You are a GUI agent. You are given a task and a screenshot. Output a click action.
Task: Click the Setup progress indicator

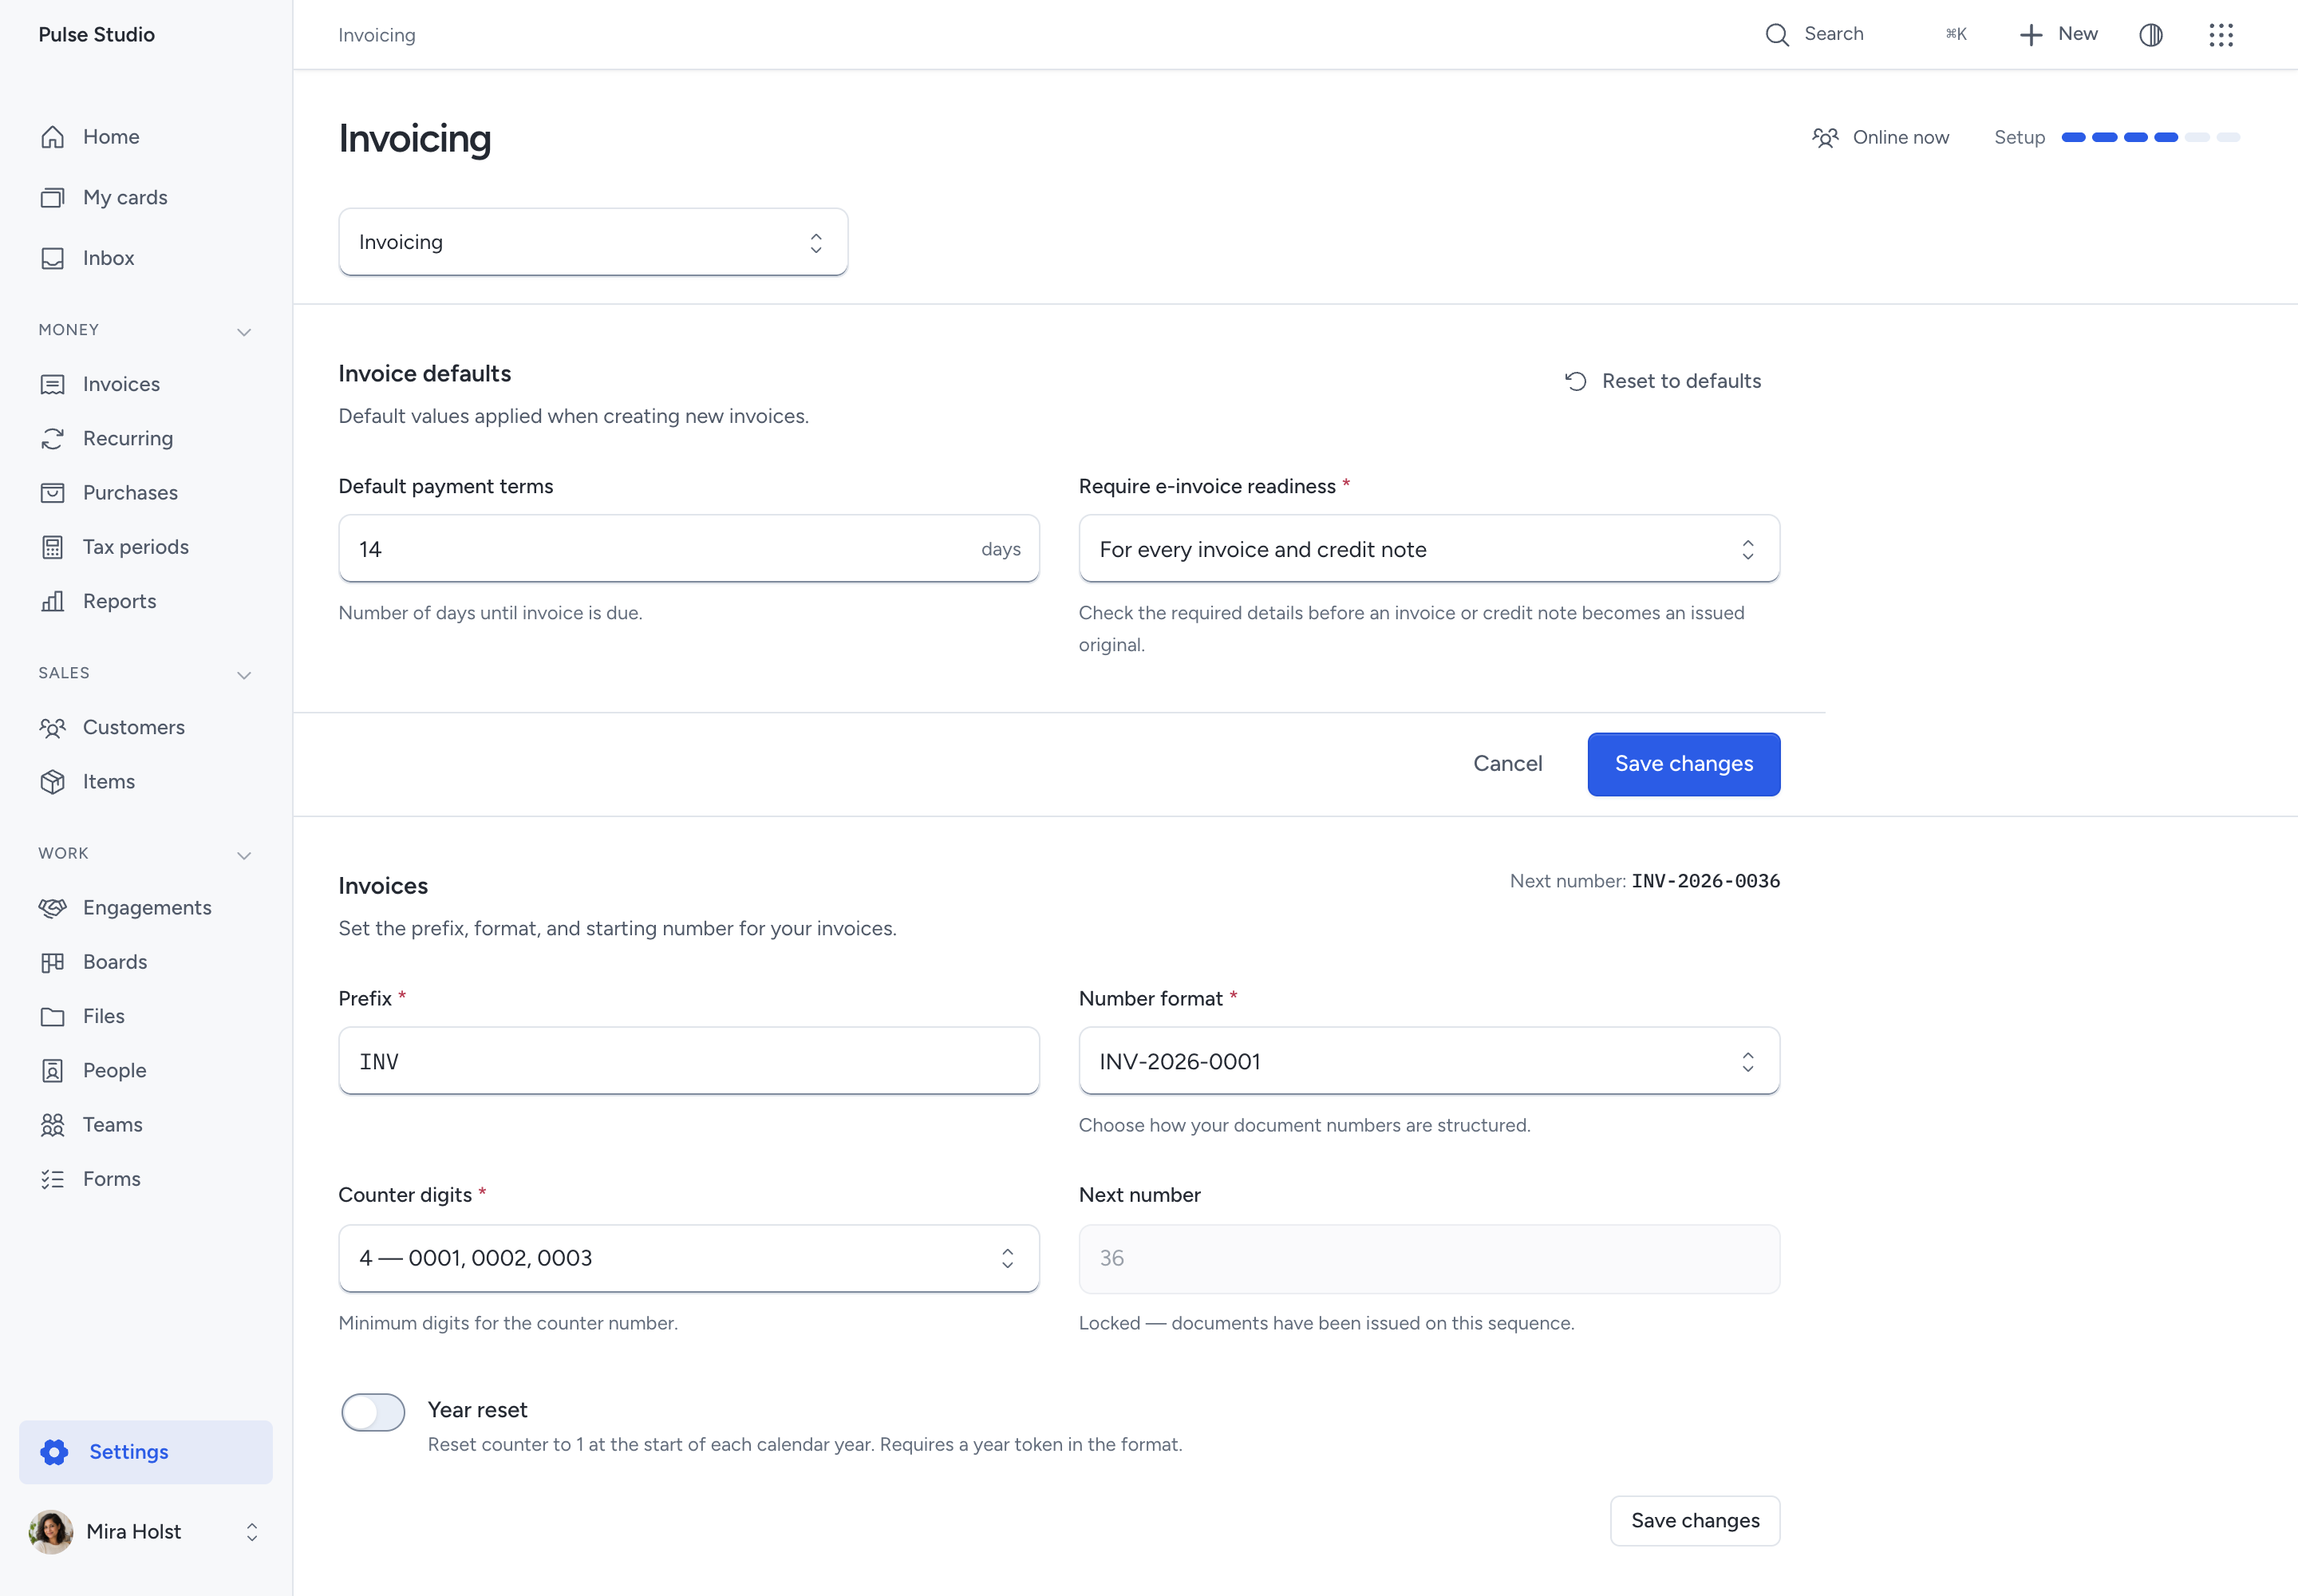2117,137
